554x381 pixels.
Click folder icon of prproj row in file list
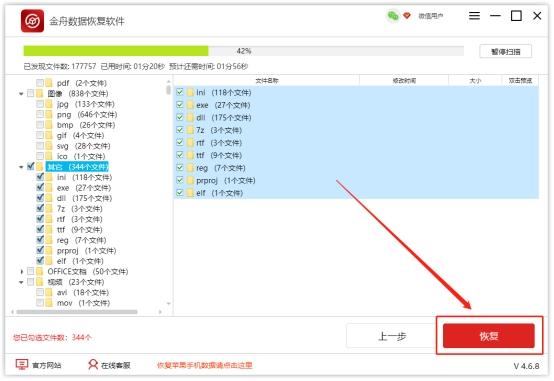pos(190,180)
